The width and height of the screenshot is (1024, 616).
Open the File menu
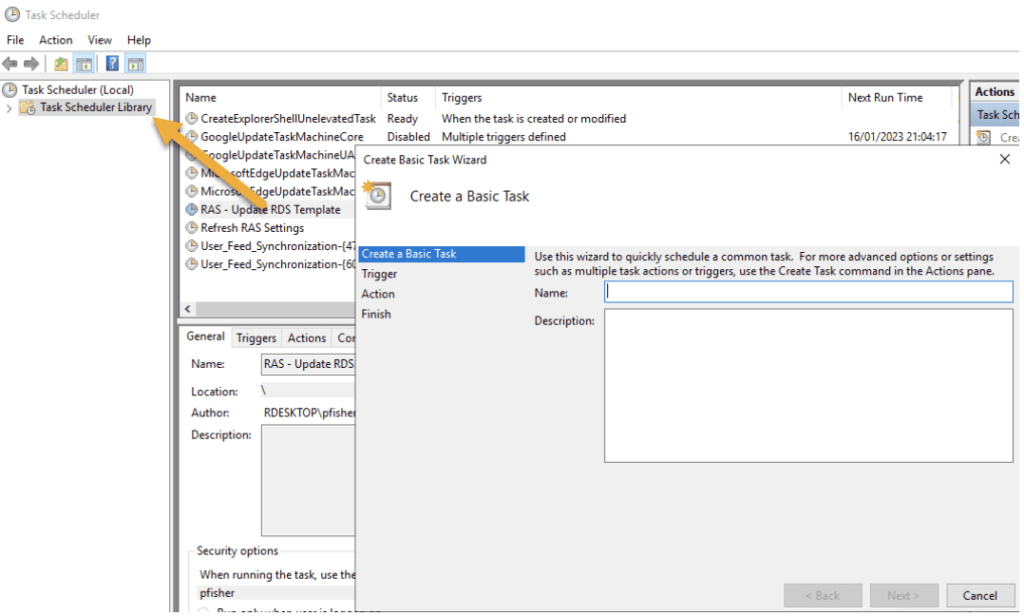click(x=15, y=40)
